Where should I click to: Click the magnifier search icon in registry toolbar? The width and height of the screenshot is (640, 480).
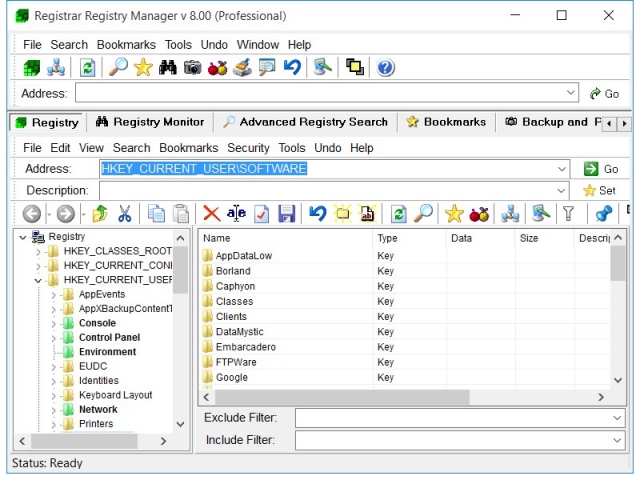(424, 213)
